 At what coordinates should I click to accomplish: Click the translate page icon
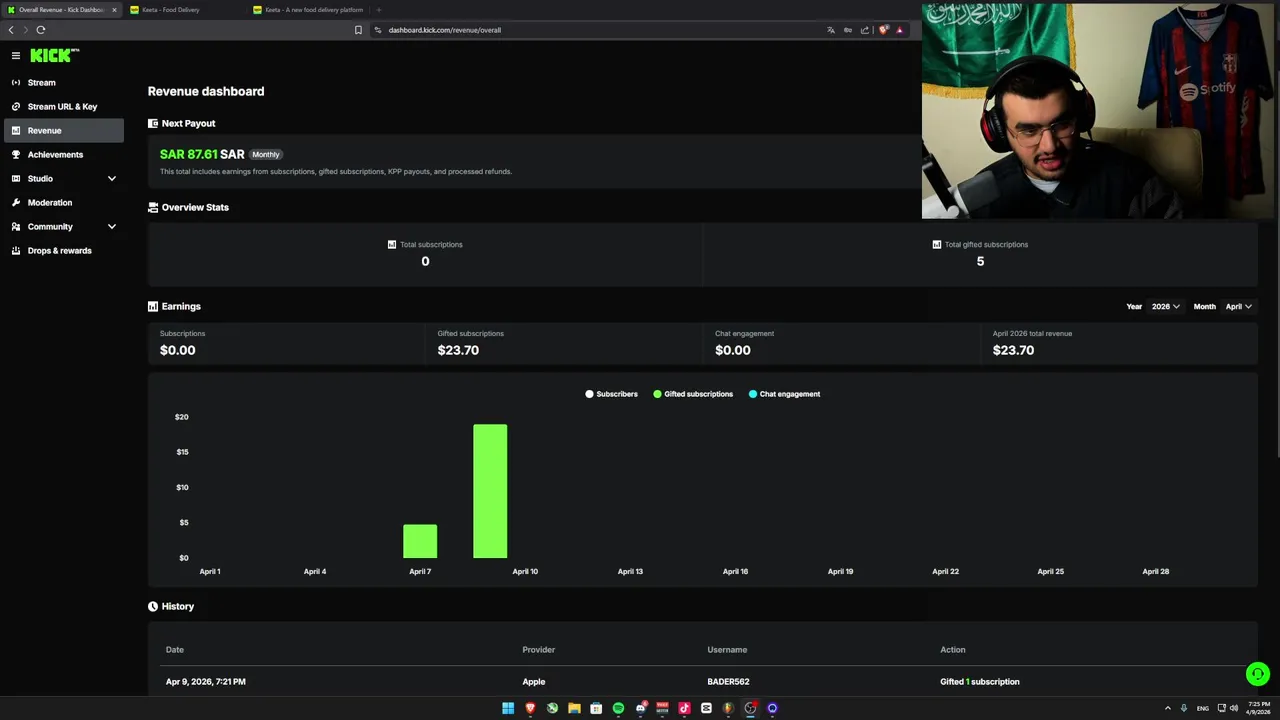(x=830, y=30)
